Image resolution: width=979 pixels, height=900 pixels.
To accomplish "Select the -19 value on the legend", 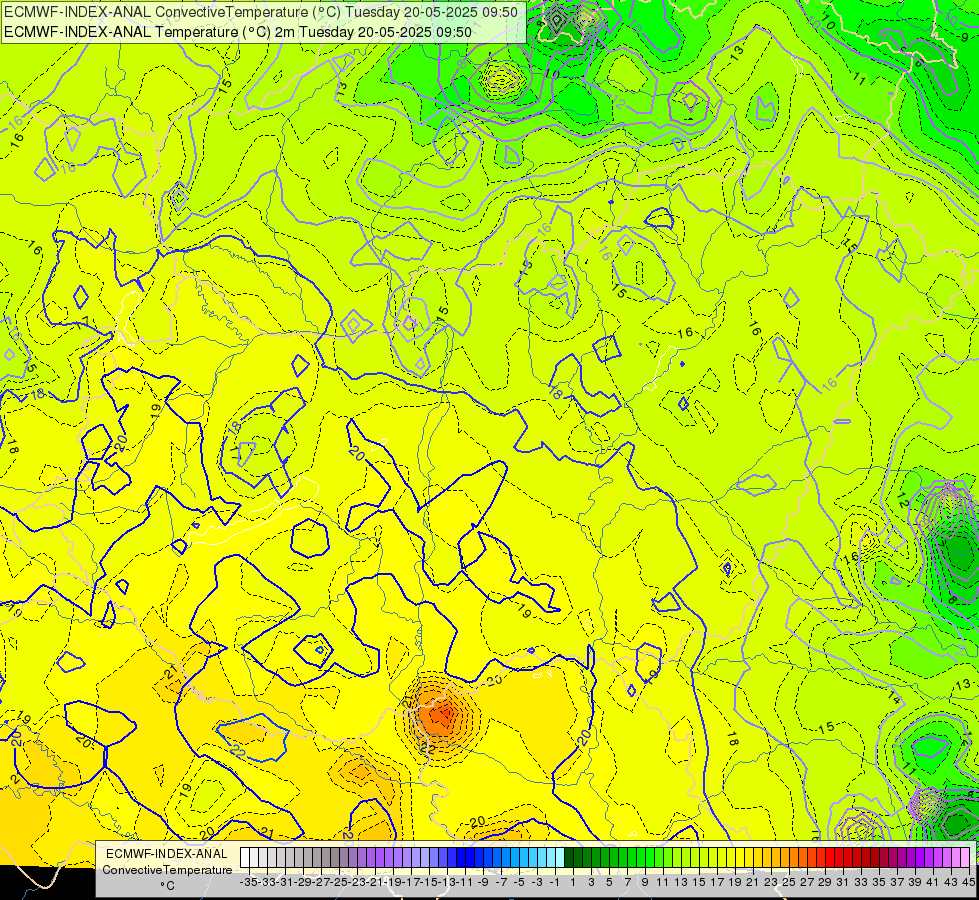I will (x=391, y=882).
